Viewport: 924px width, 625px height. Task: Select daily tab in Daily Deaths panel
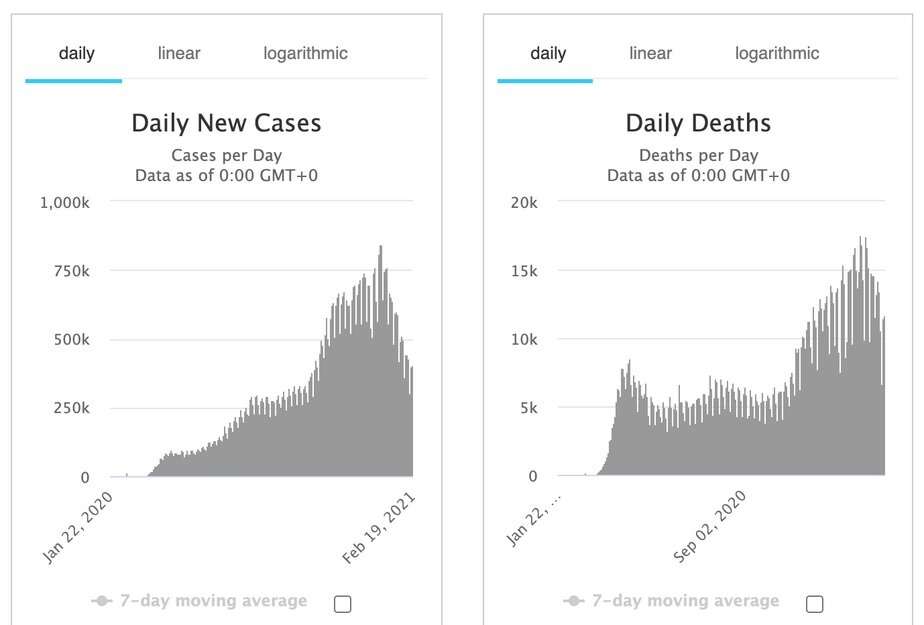tap(548, 53)
